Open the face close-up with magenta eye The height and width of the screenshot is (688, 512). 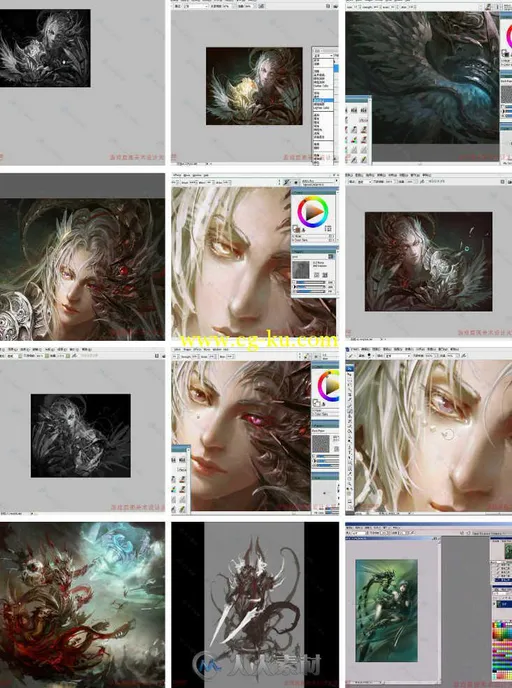pos(254,431)
